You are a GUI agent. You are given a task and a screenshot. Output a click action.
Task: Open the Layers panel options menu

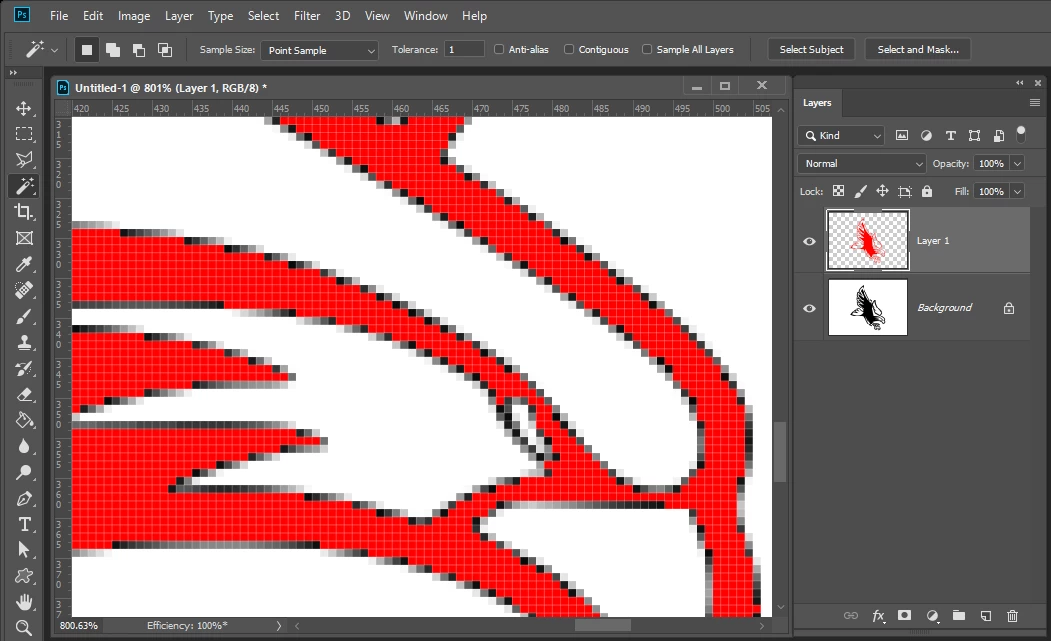coord(1035,103)
